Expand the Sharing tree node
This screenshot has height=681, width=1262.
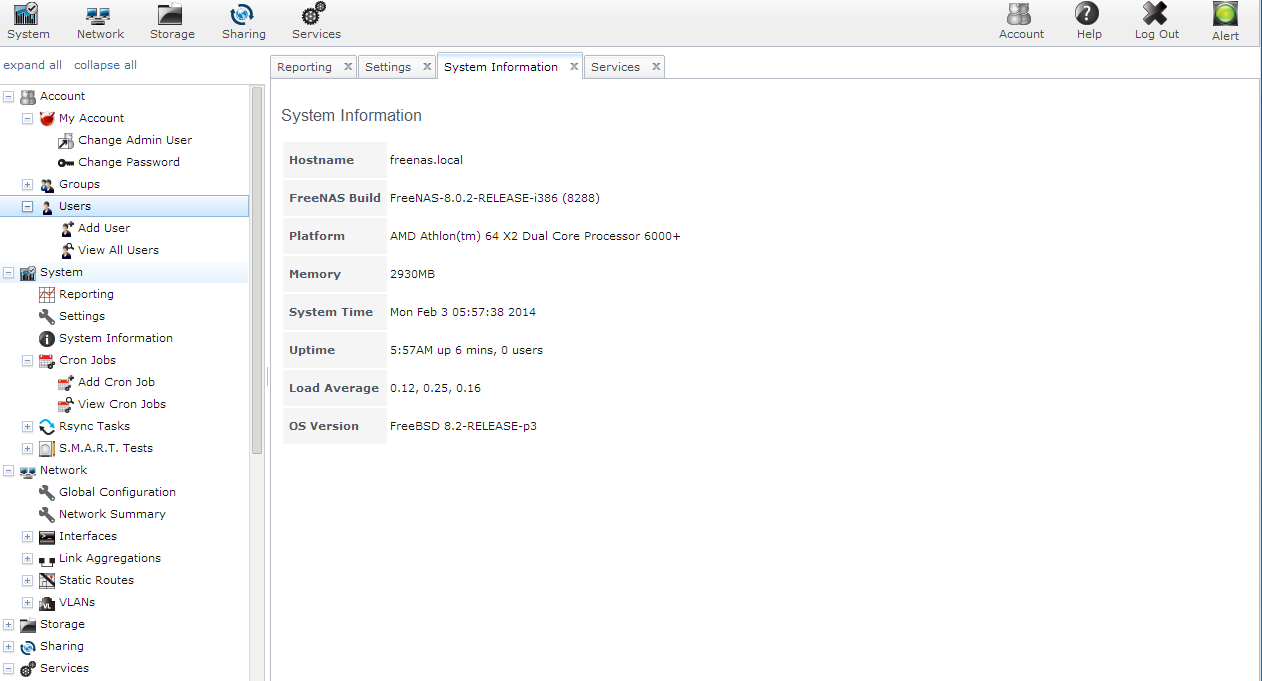[9, 646]
